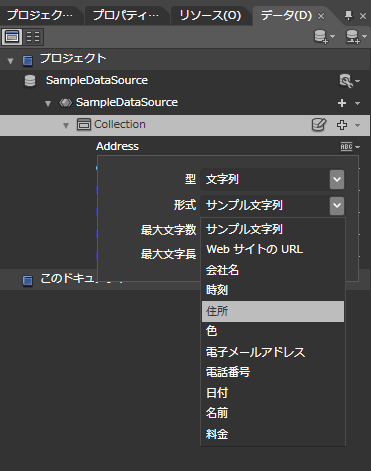Collapse the Collection node

tap(66, 125)
